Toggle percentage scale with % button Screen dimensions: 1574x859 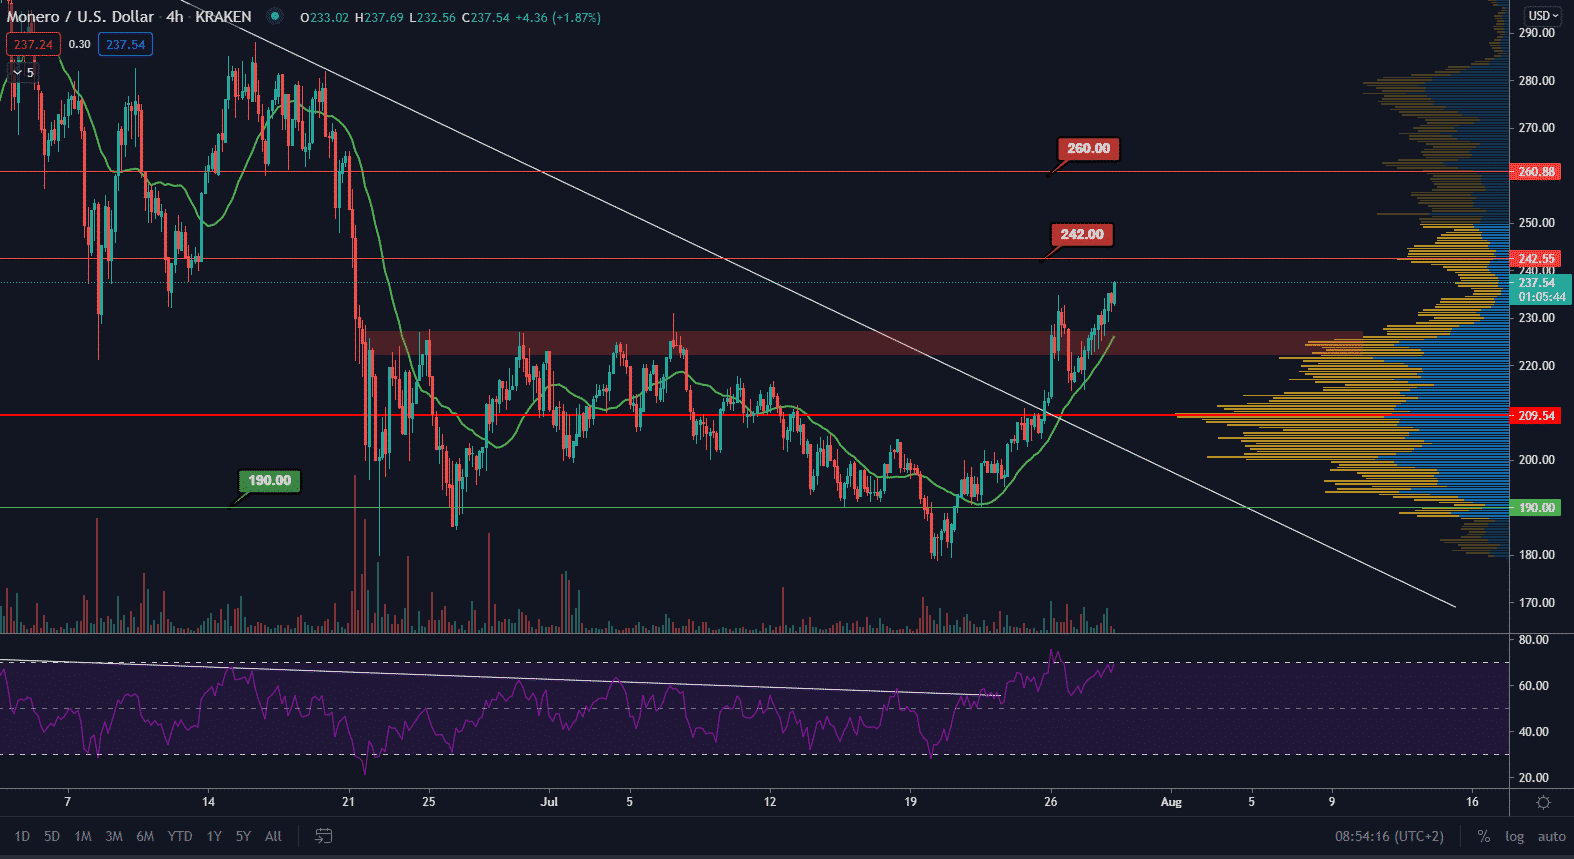click(x=1483, y=836)
